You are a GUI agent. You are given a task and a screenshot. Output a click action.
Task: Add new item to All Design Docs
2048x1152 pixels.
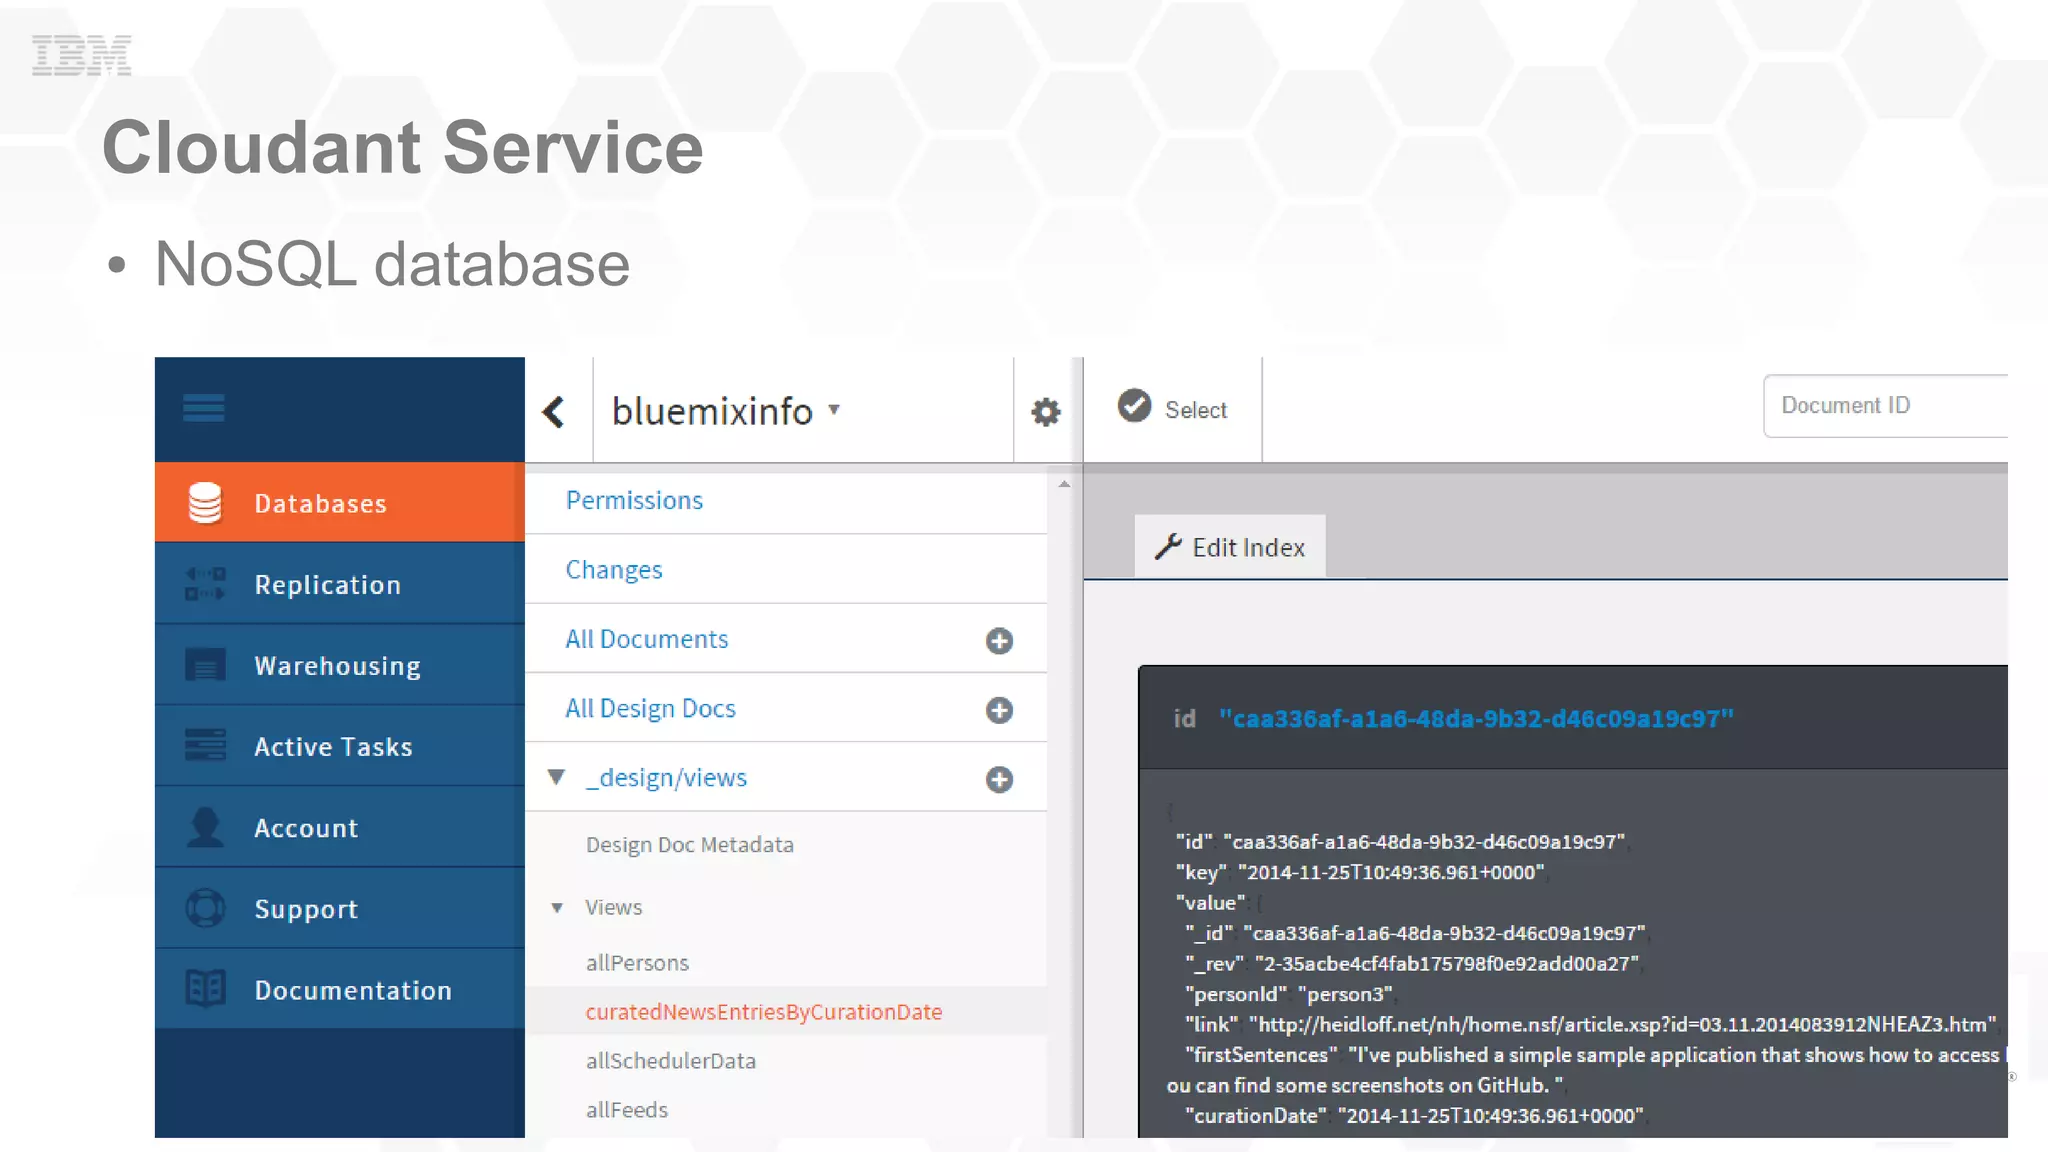[999, 710]
